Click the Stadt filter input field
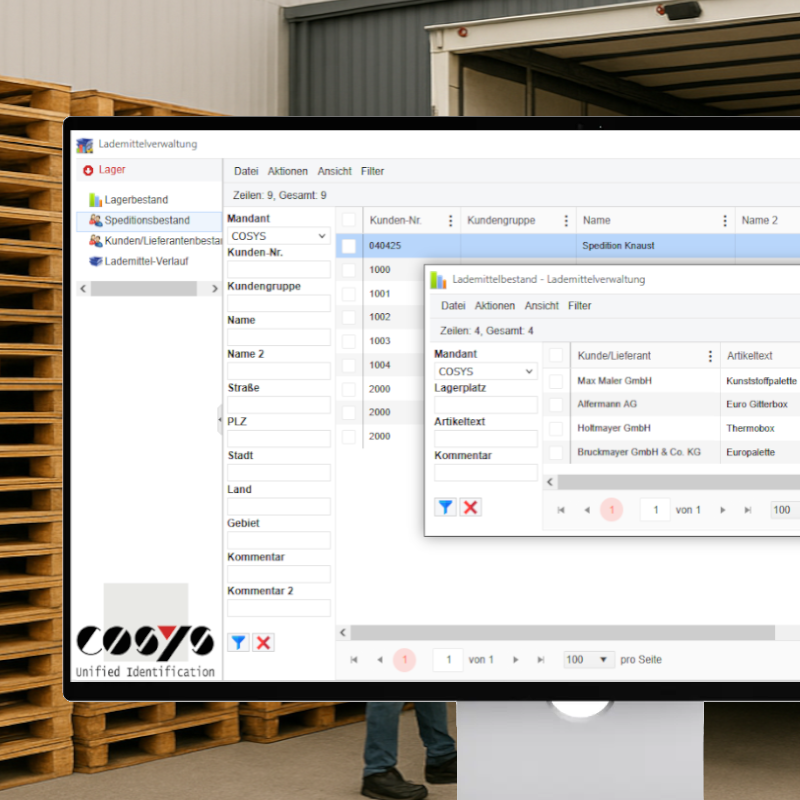800x800 pixels. pos(279,472)
